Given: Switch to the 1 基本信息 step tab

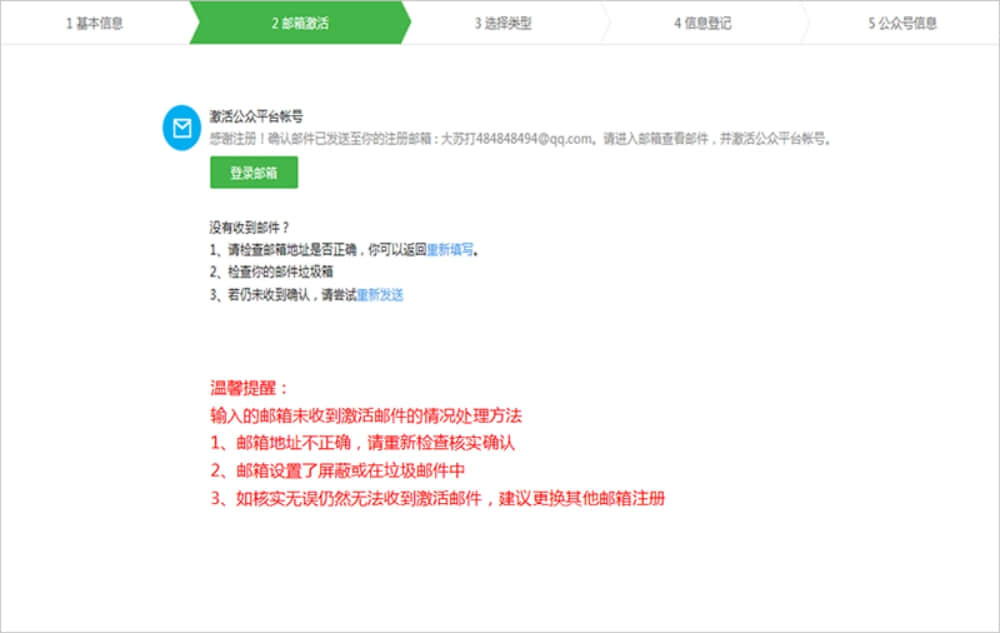Looking at the screenshot, I should [95, 23].
